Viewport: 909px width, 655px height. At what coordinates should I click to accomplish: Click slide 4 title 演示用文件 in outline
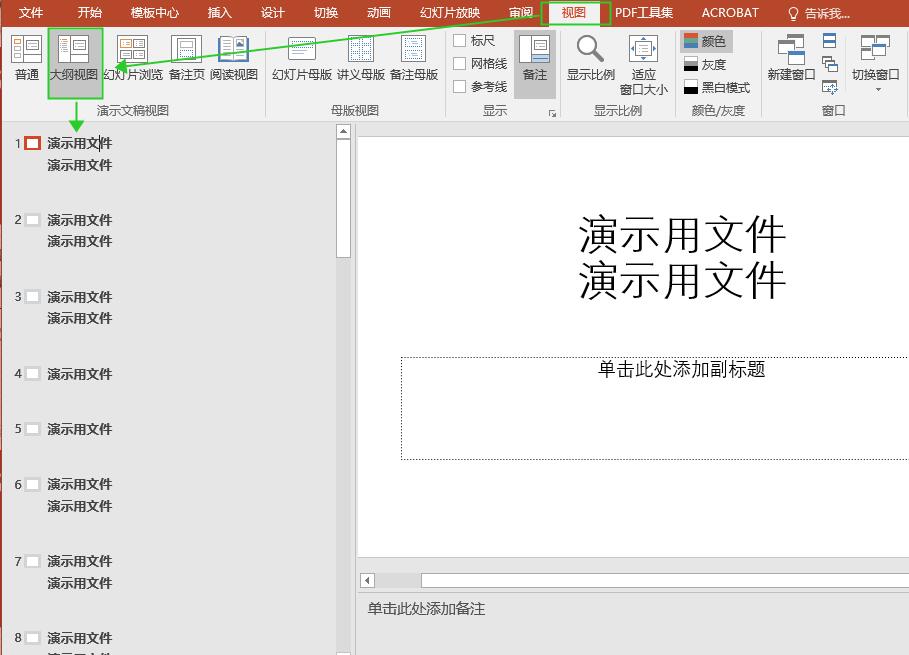tap(79, 374)
